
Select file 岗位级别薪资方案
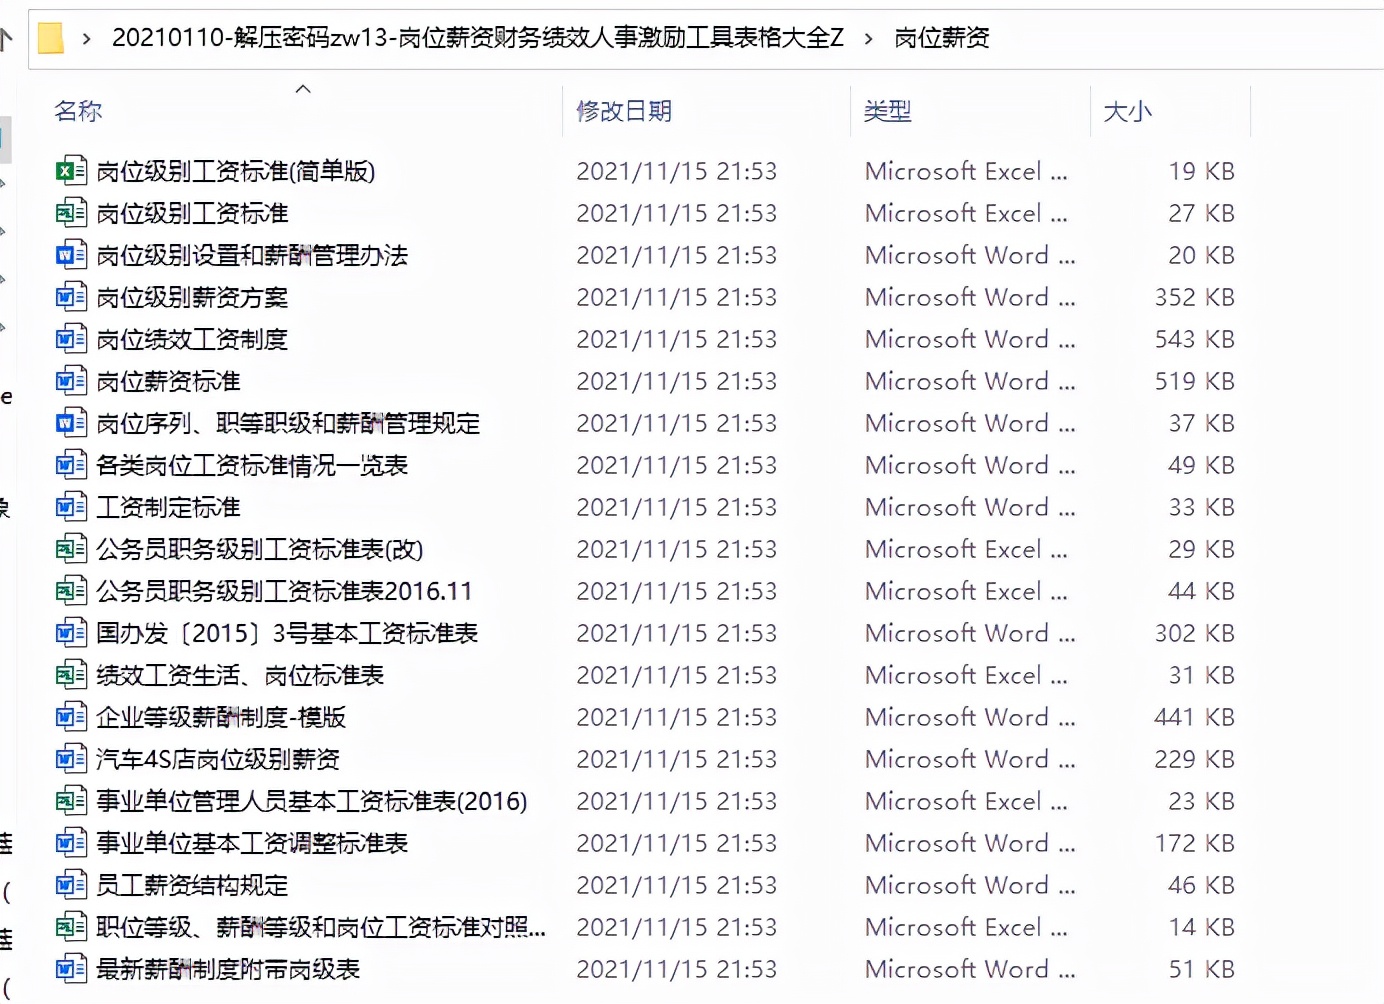tap(192, 297)
